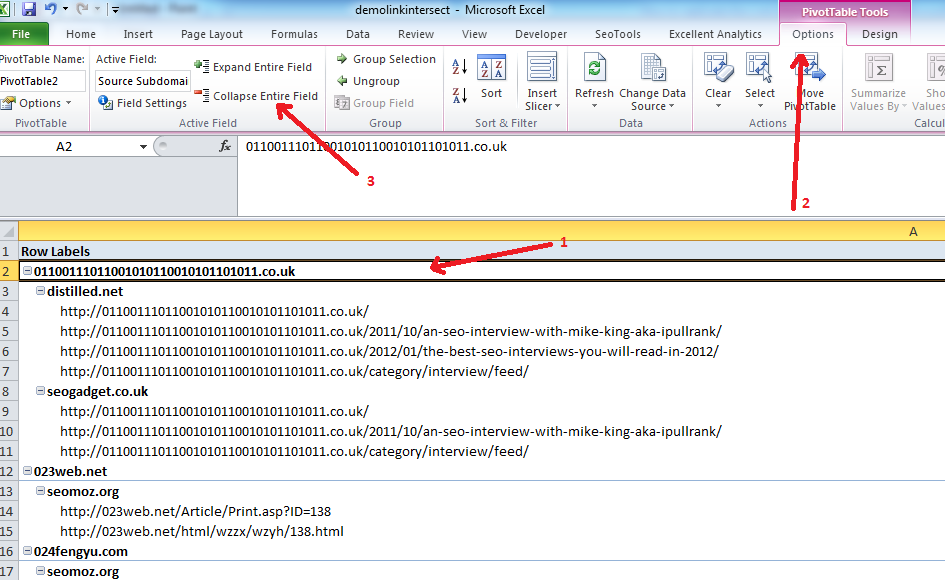The height and width of the screenshot is (580, 945).
Task: Click the Group Selection icon
Action: (x=385, y=58)
